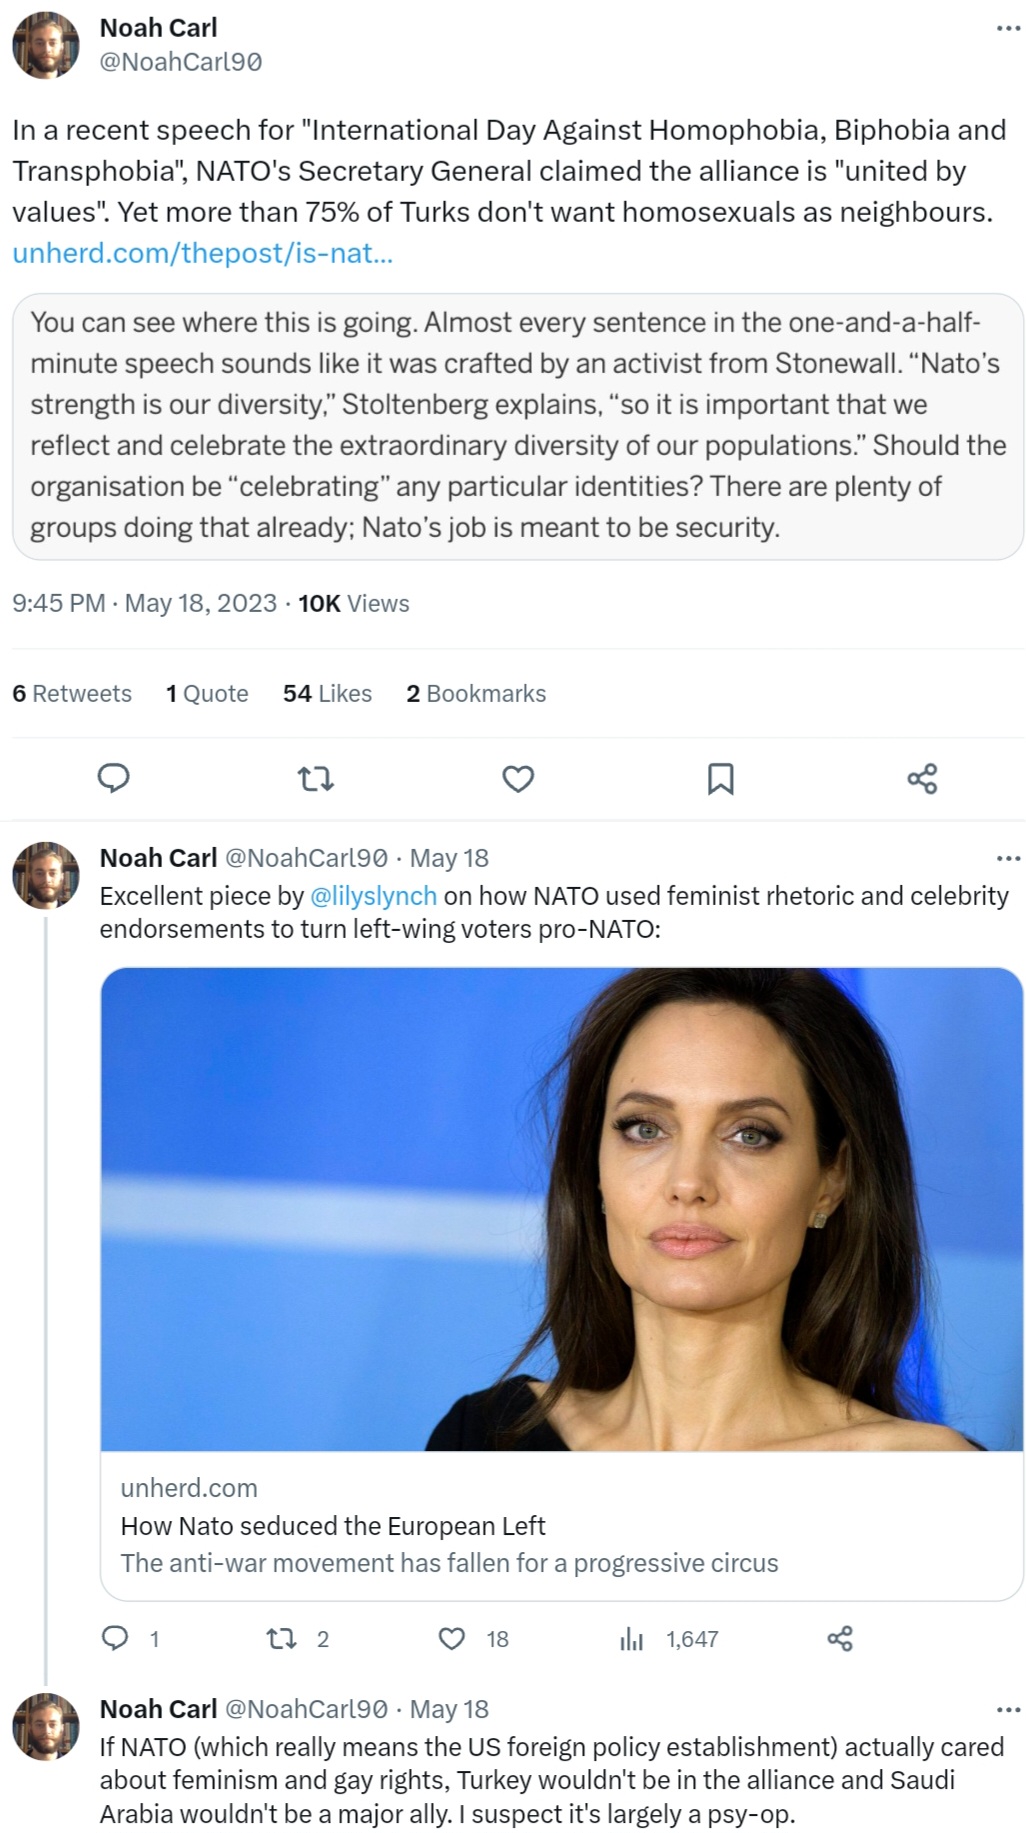Retweet the main NATO speech tweet
Screen dimensions: 1026x1833
[x=316, y=778]
